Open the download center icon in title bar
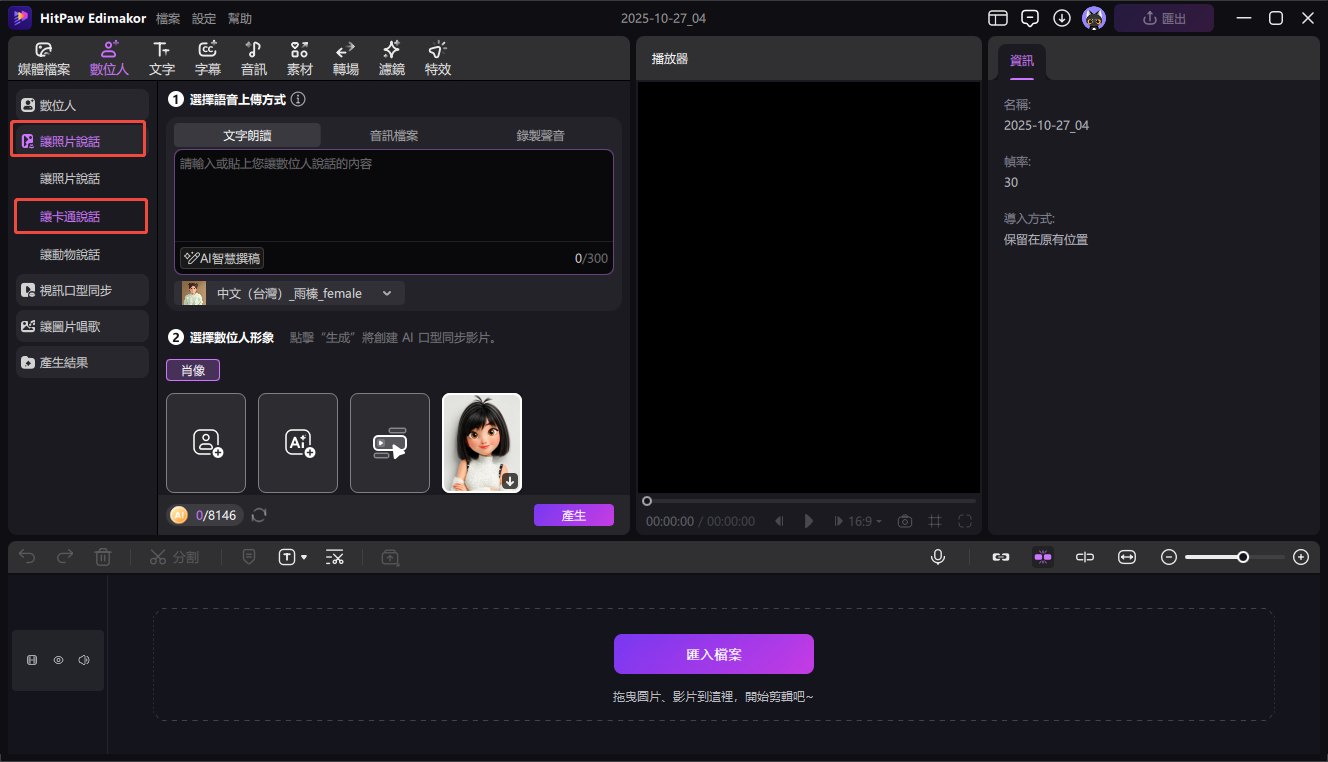The width and height of the screenshot is (1328, 762). tap(1062, 18)
